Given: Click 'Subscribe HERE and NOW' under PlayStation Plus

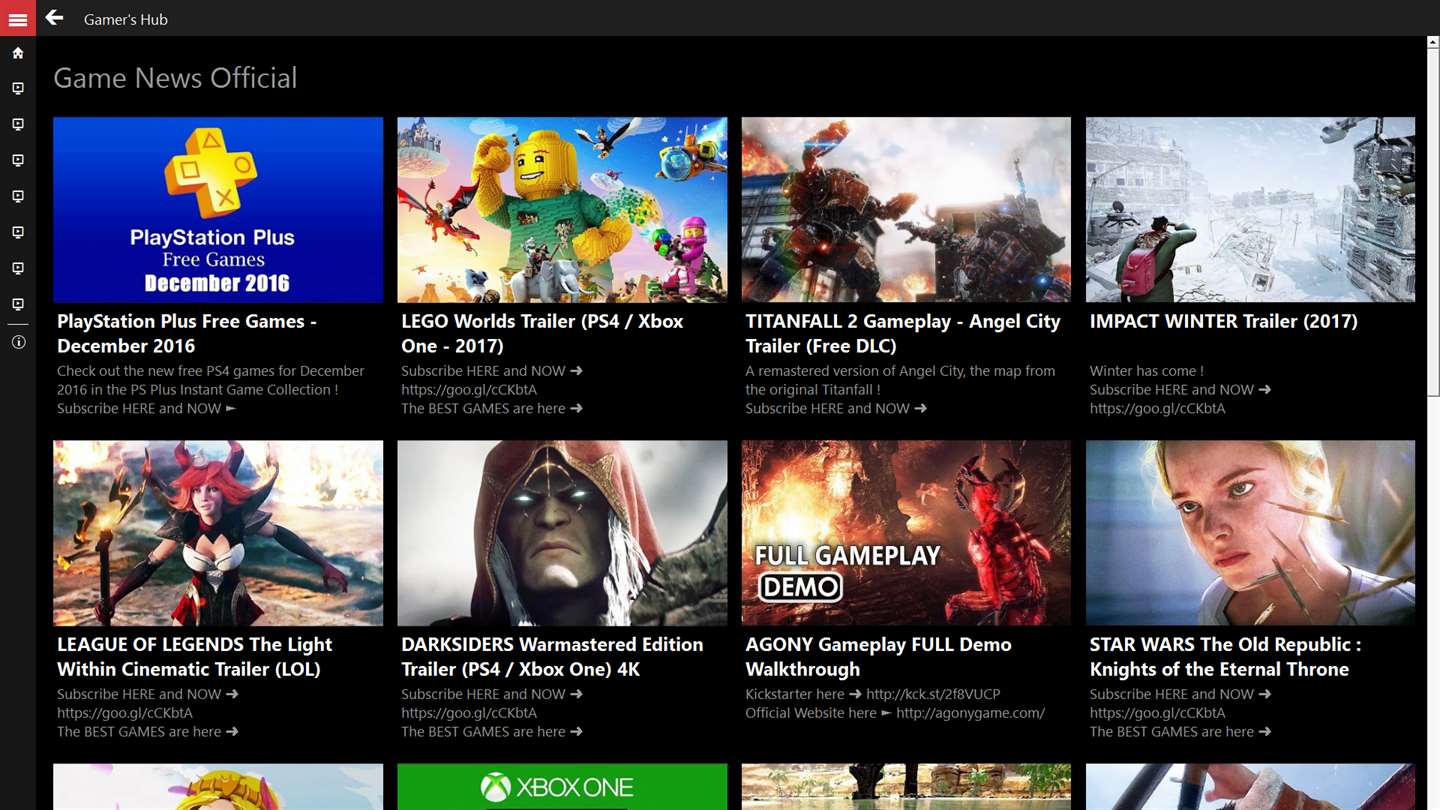Looking at the screenshot, I should click(147, 409).
